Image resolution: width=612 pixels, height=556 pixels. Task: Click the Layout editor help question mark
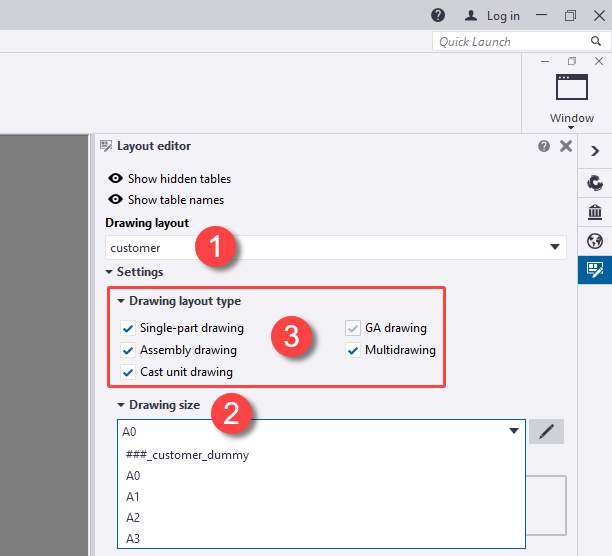[x=544, y=146]
